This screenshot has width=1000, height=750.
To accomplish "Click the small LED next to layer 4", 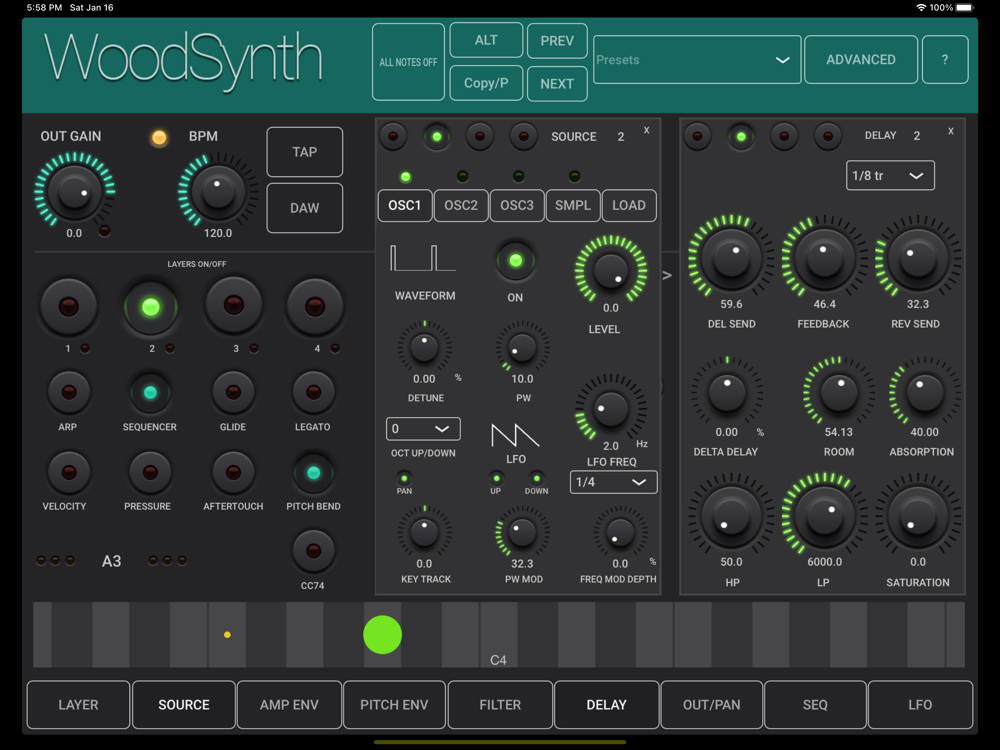I will click(335, 348).
